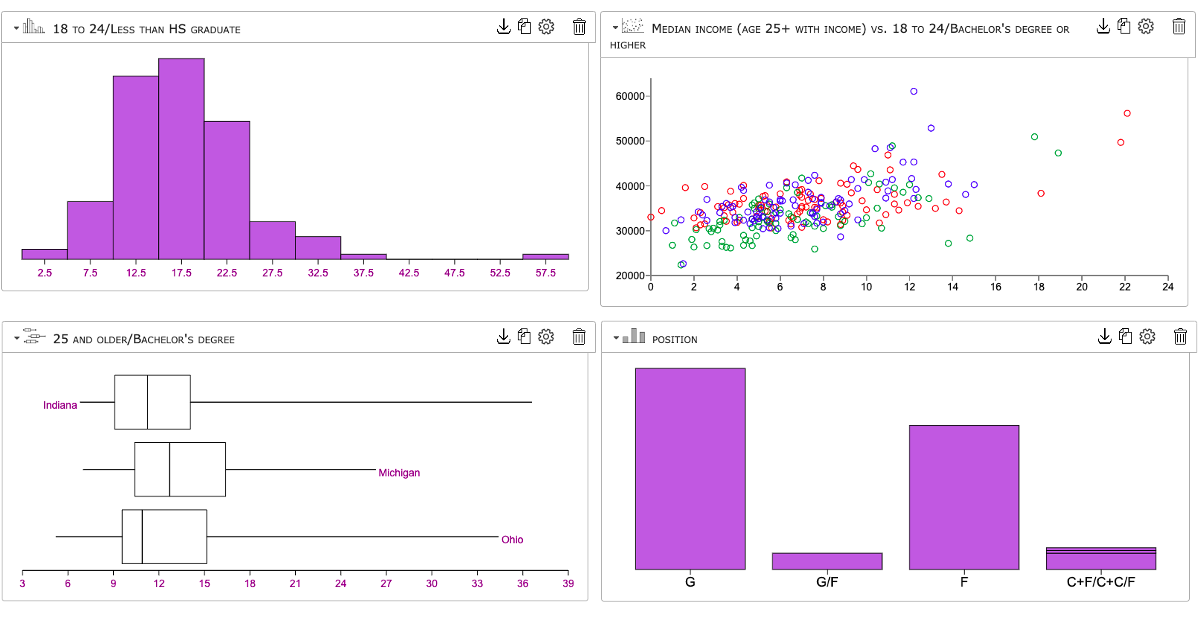Expand the boxplot panel disclosure triangle

pos(14,337)
